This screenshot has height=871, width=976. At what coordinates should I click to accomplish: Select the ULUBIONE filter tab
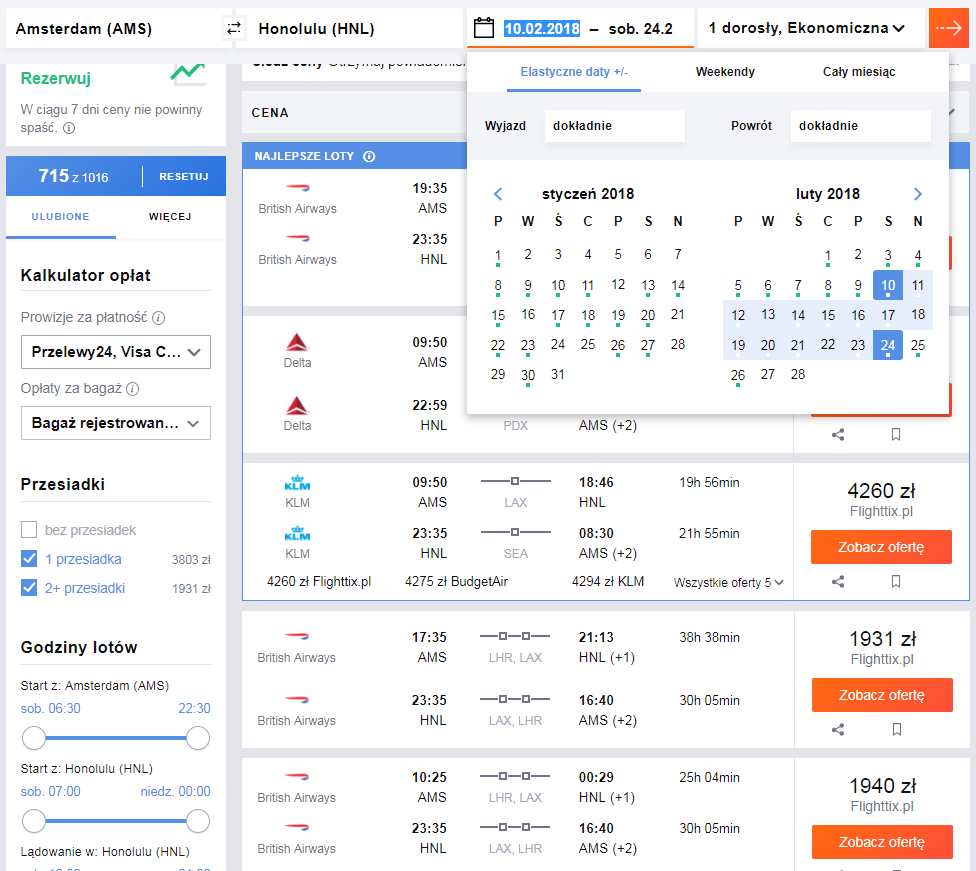(60, 217)
